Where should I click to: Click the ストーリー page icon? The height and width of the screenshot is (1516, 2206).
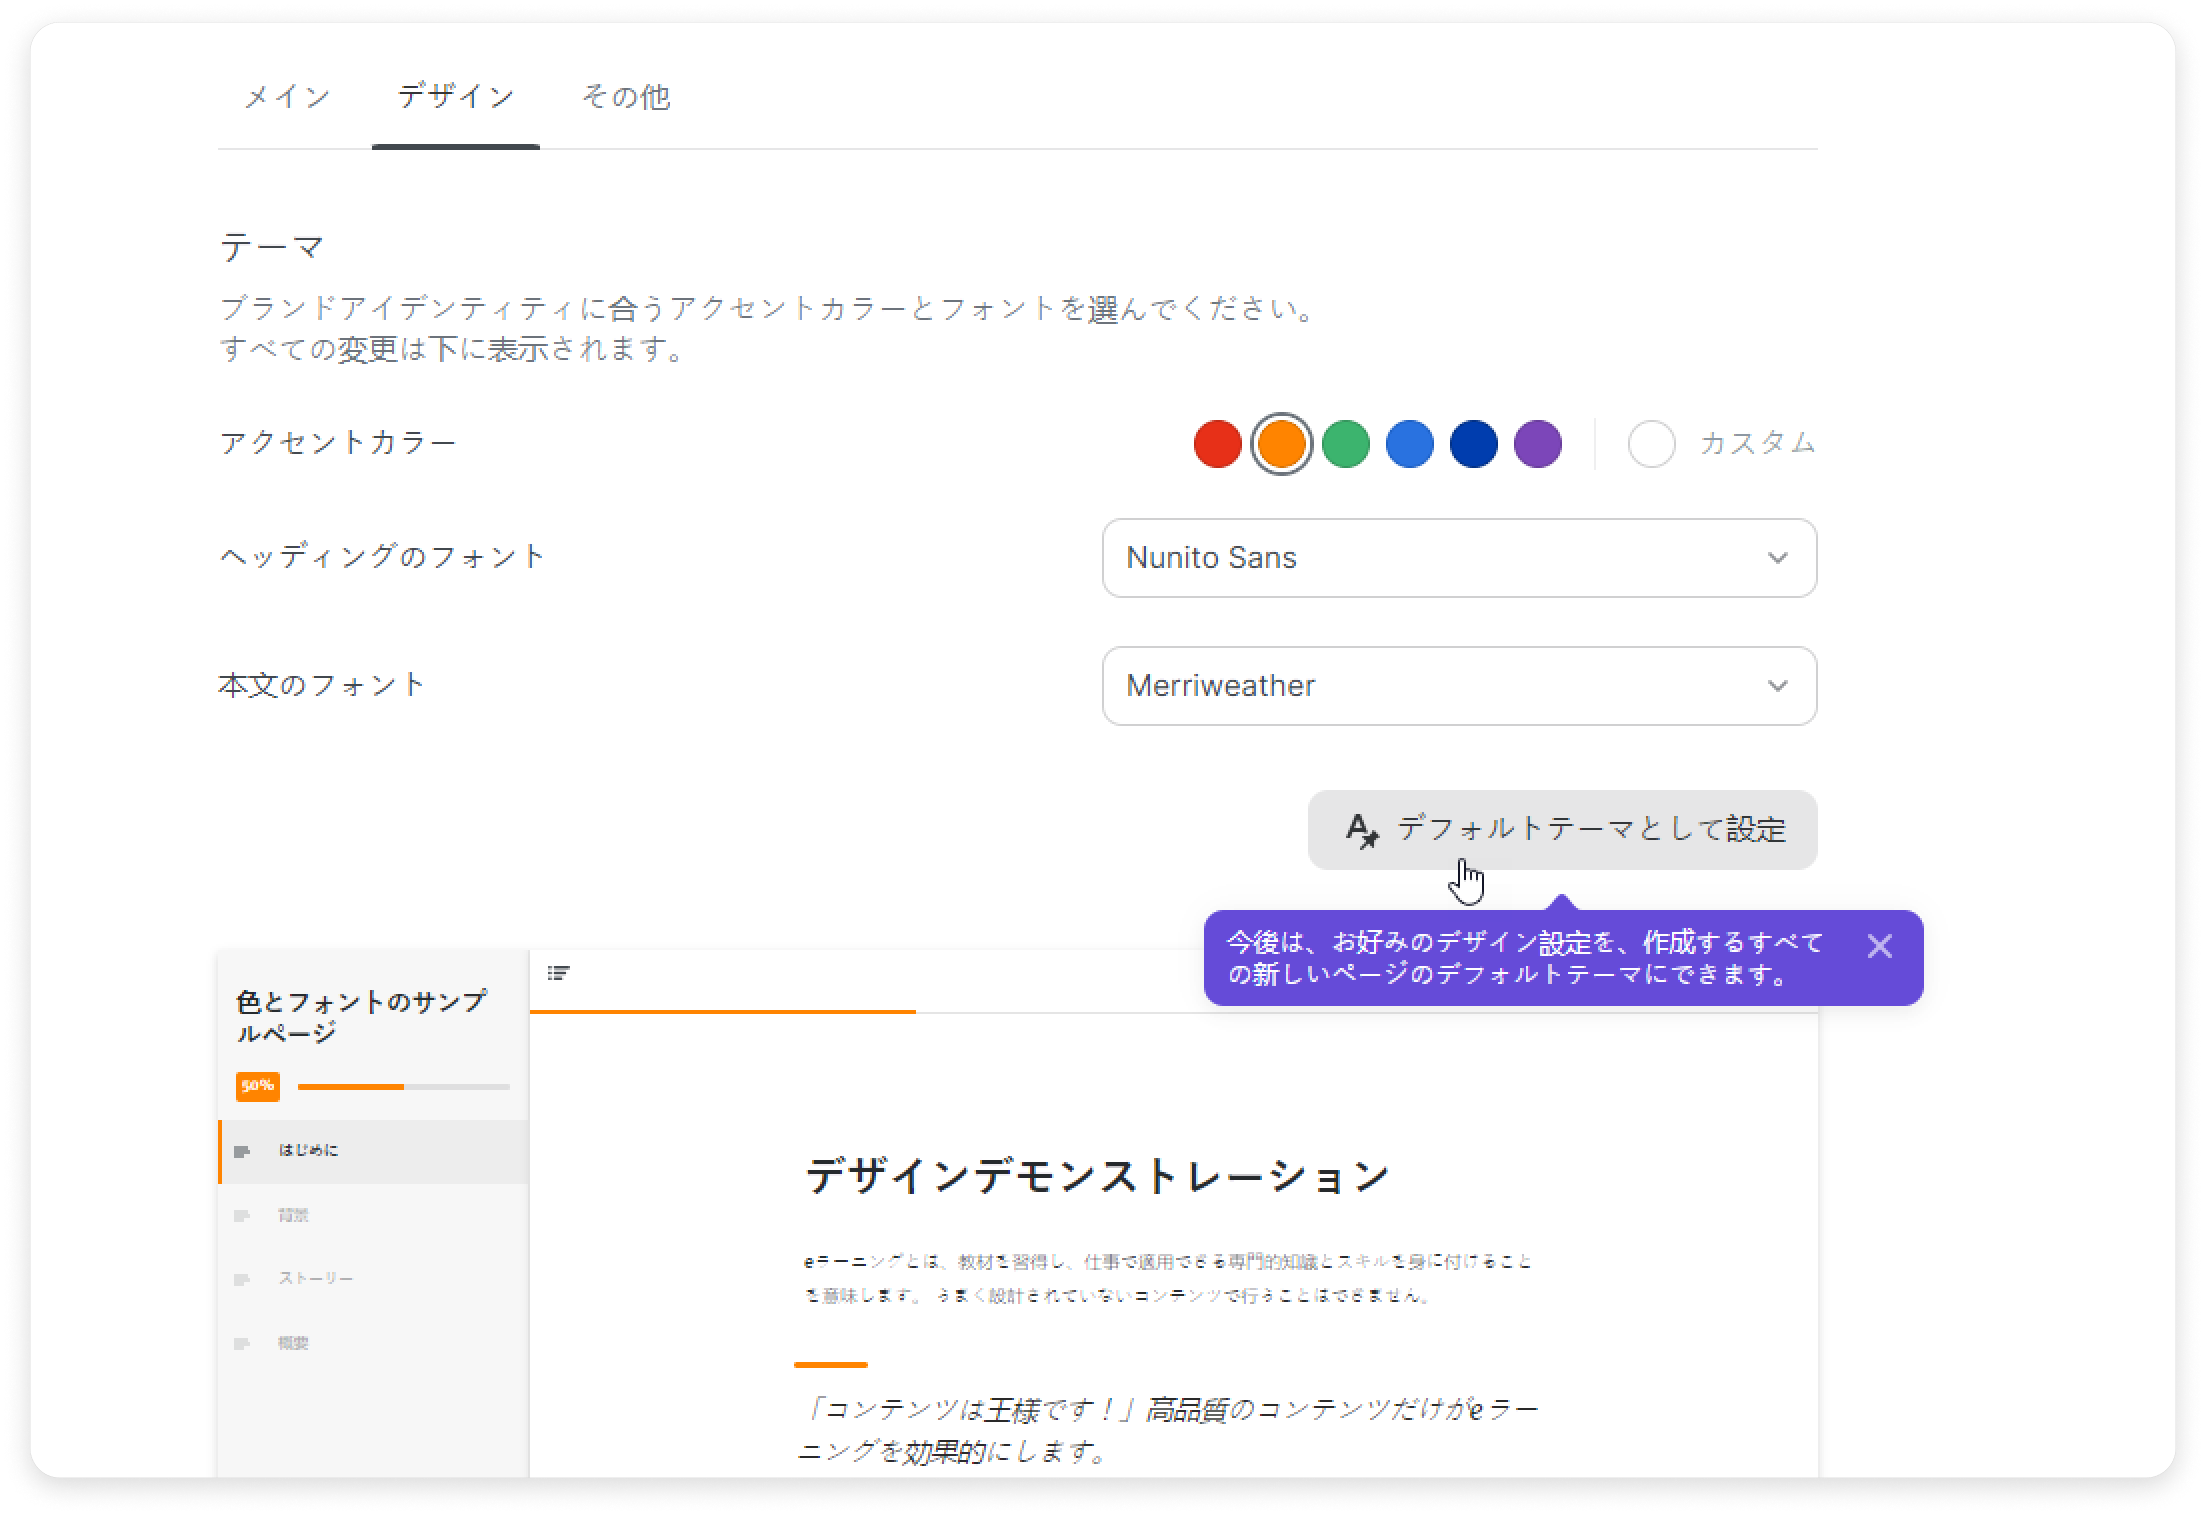click(242, 1280)
